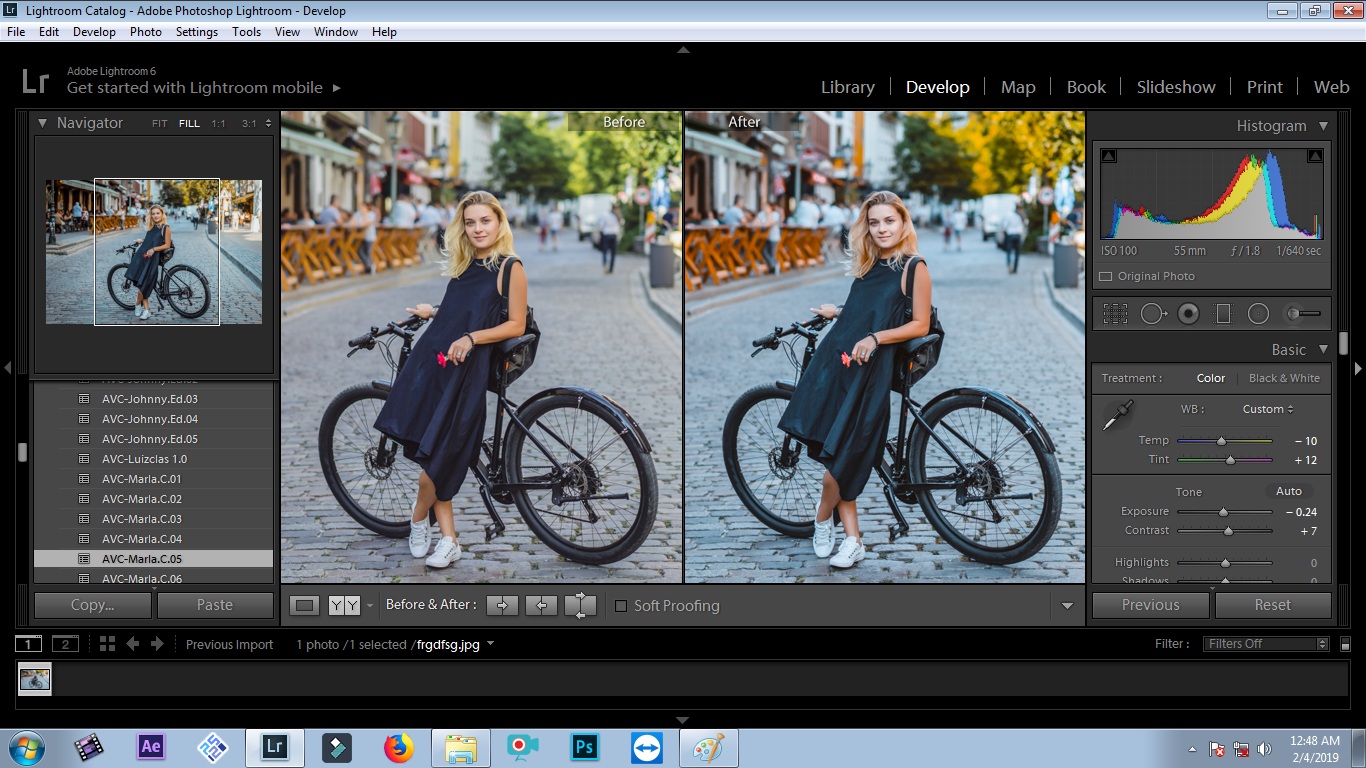Image resolution: width=1366 pixels, height=768 pixels.
Task: Set treatment to Black & White
Action: (1284, 378)
